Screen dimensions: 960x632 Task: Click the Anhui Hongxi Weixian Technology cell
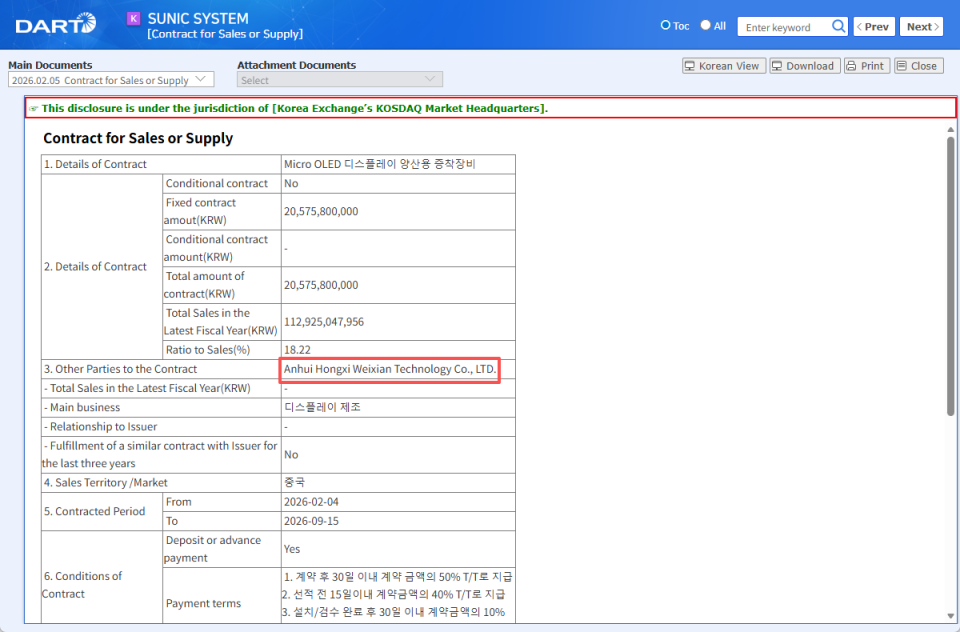[x=390, y=369]
